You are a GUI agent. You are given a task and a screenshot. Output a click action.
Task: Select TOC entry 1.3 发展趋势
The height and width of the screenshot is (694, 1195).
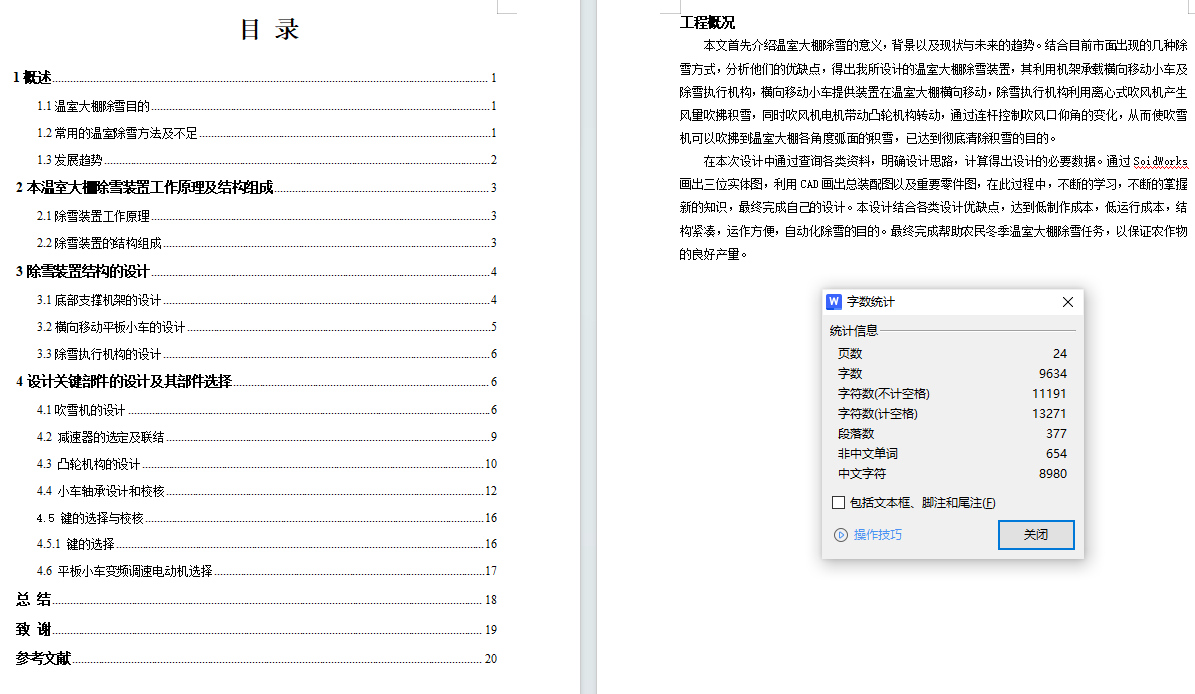pyautogui.click(x=70, y=160)
